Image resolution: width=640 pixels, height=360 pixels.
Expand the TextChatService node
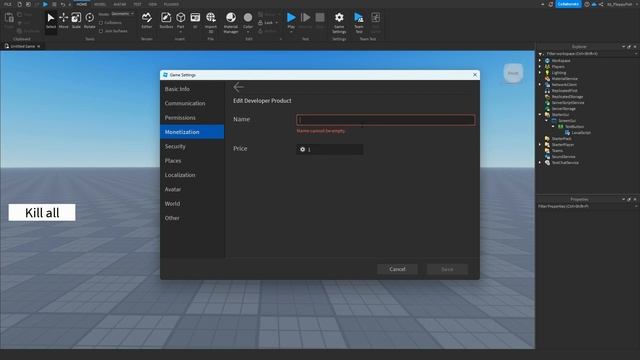coord(540,163)
